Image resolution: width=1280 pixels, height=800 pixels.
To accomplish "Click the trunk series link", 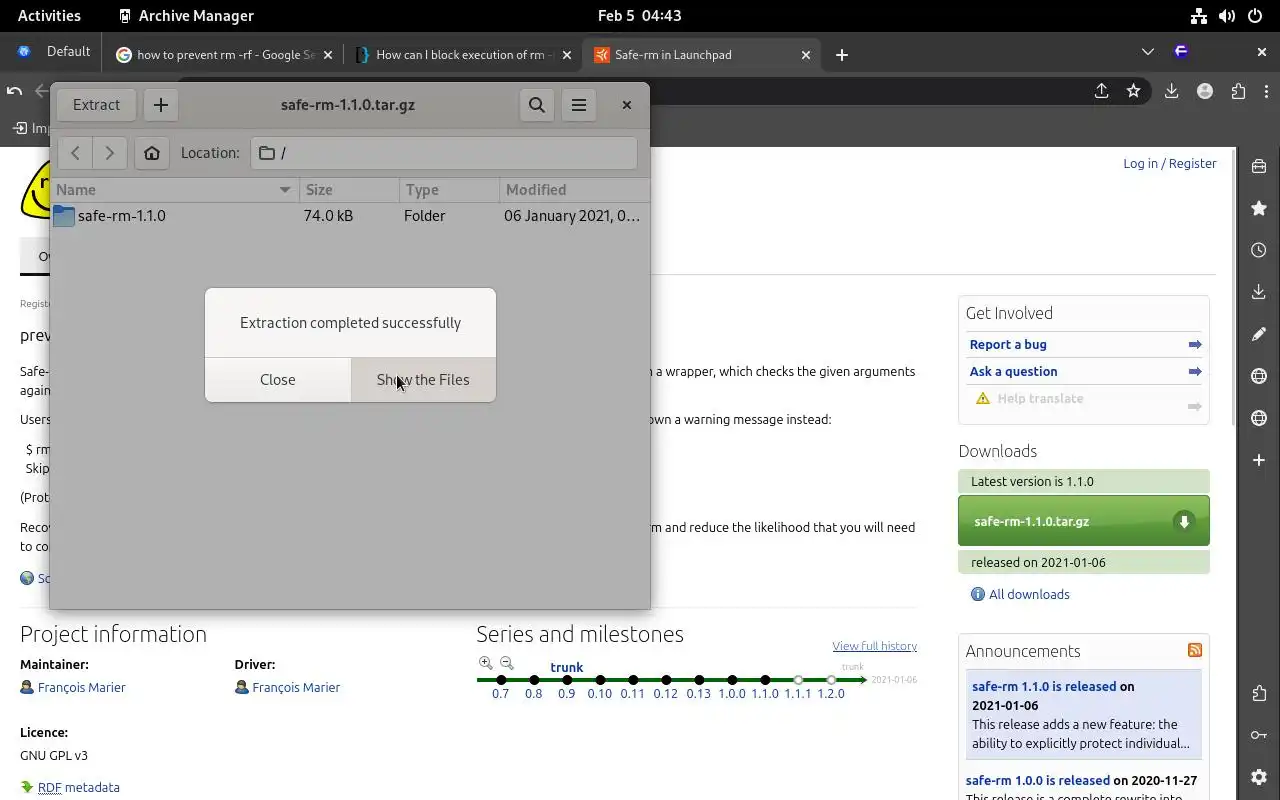I will point(567,667).
